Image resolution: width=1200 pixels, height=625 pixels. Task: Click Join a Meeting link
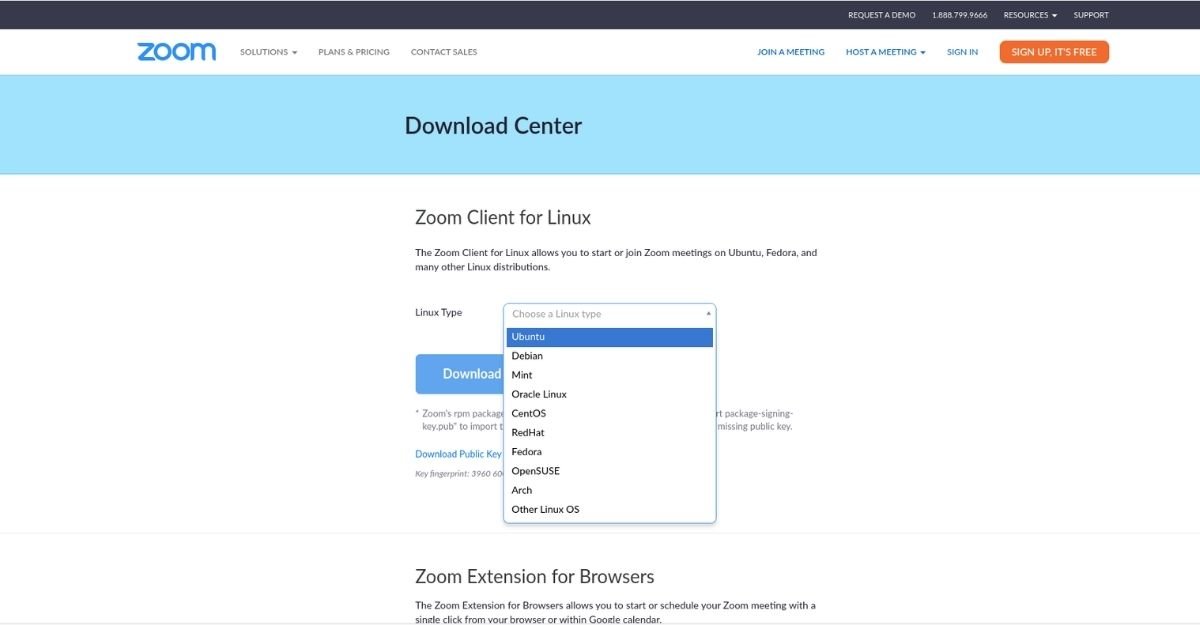click(x=791, y=52)
